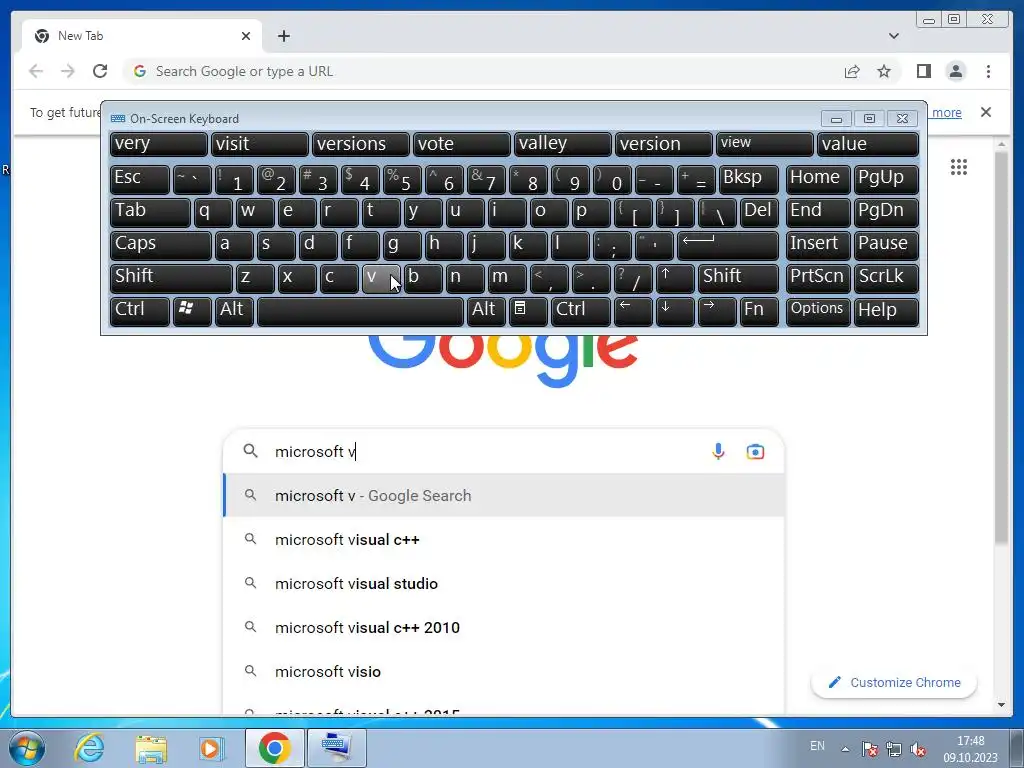The image size is (1024, 768).
Task: Click the Bksp key
Action: click(748, 179)
